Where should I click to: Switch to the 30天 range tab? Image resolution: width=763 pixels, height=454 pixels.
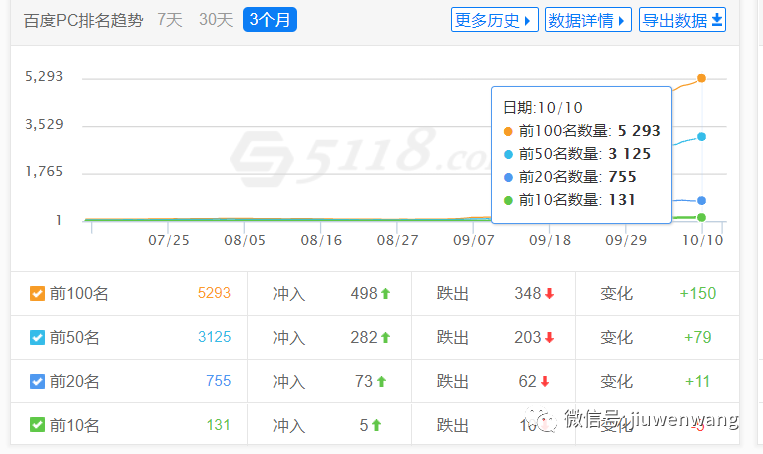pos(216,20)
